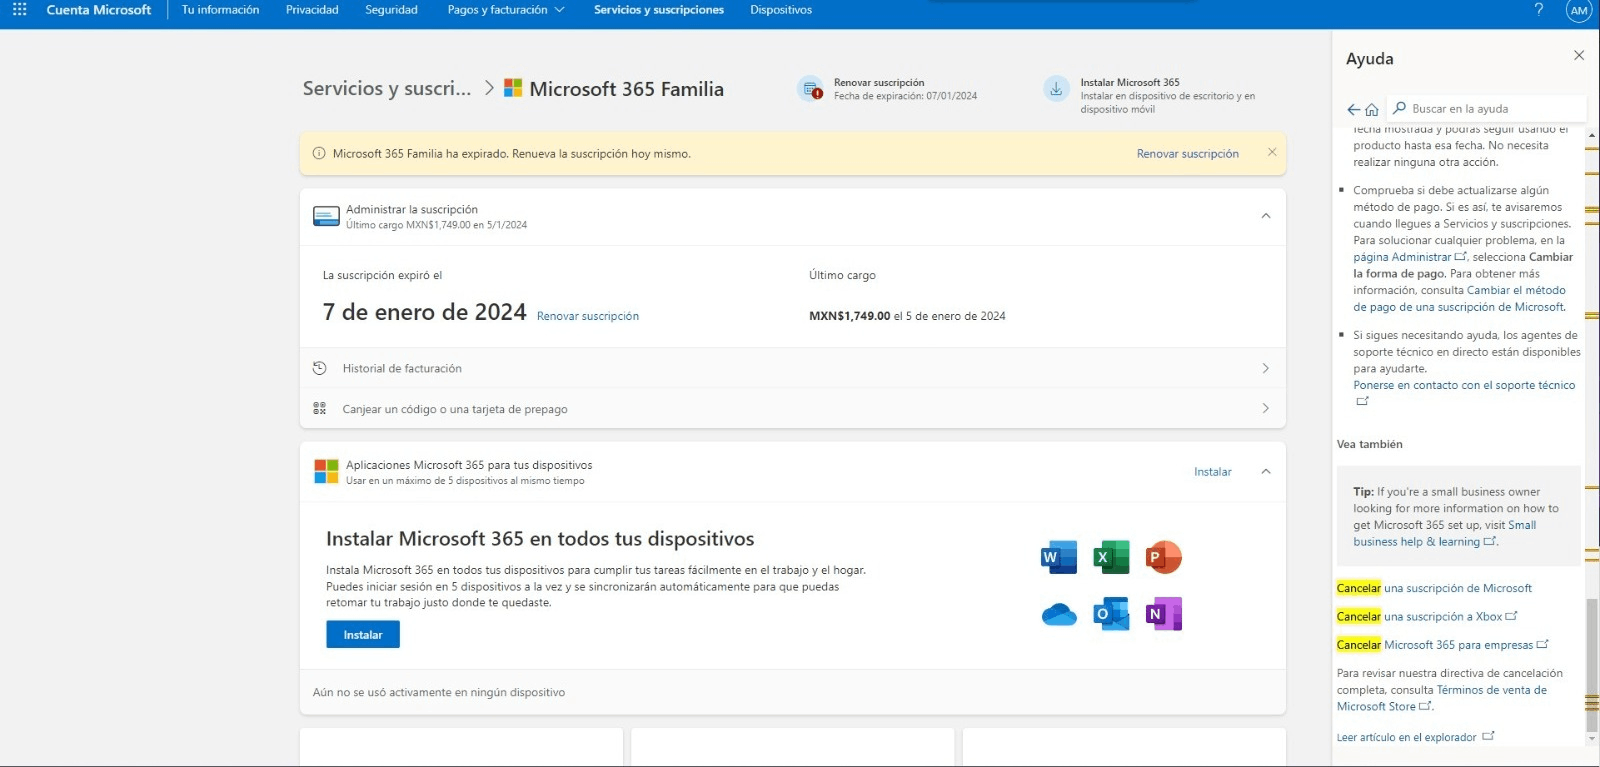Collapse the Aplicaciones Microsoft 365 section
The height and width of the screenshot is (767, 1600).
pyautogui.click(x=1266, y=471)
